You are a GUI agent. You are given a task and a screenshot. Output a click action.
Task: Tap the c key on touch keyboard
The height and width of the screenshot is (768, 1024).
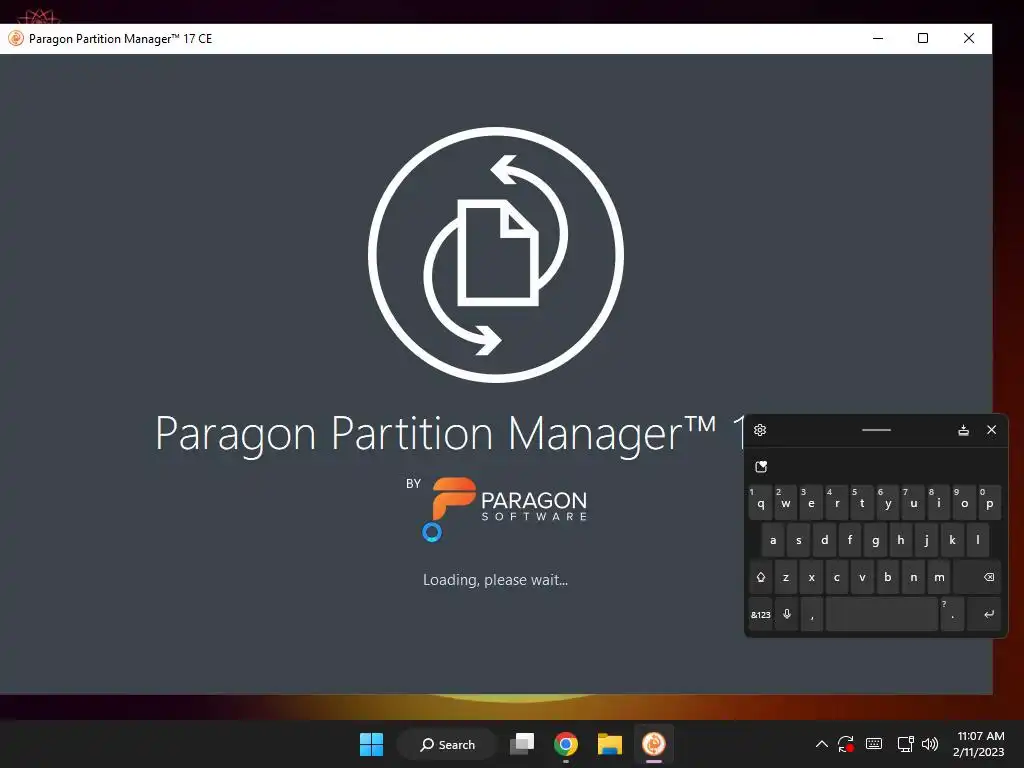[837, 577]
